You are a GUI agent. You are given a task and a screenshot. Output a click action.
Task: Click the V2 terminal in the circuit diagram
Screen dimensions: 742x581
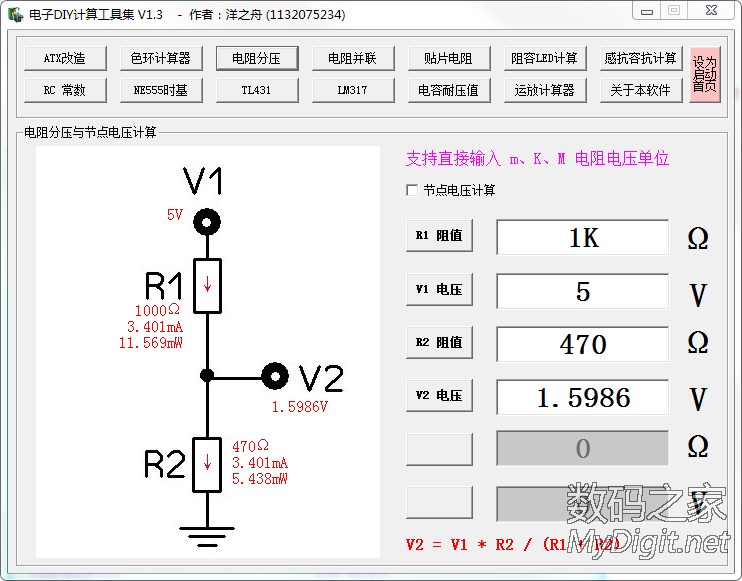click(275, 376)
